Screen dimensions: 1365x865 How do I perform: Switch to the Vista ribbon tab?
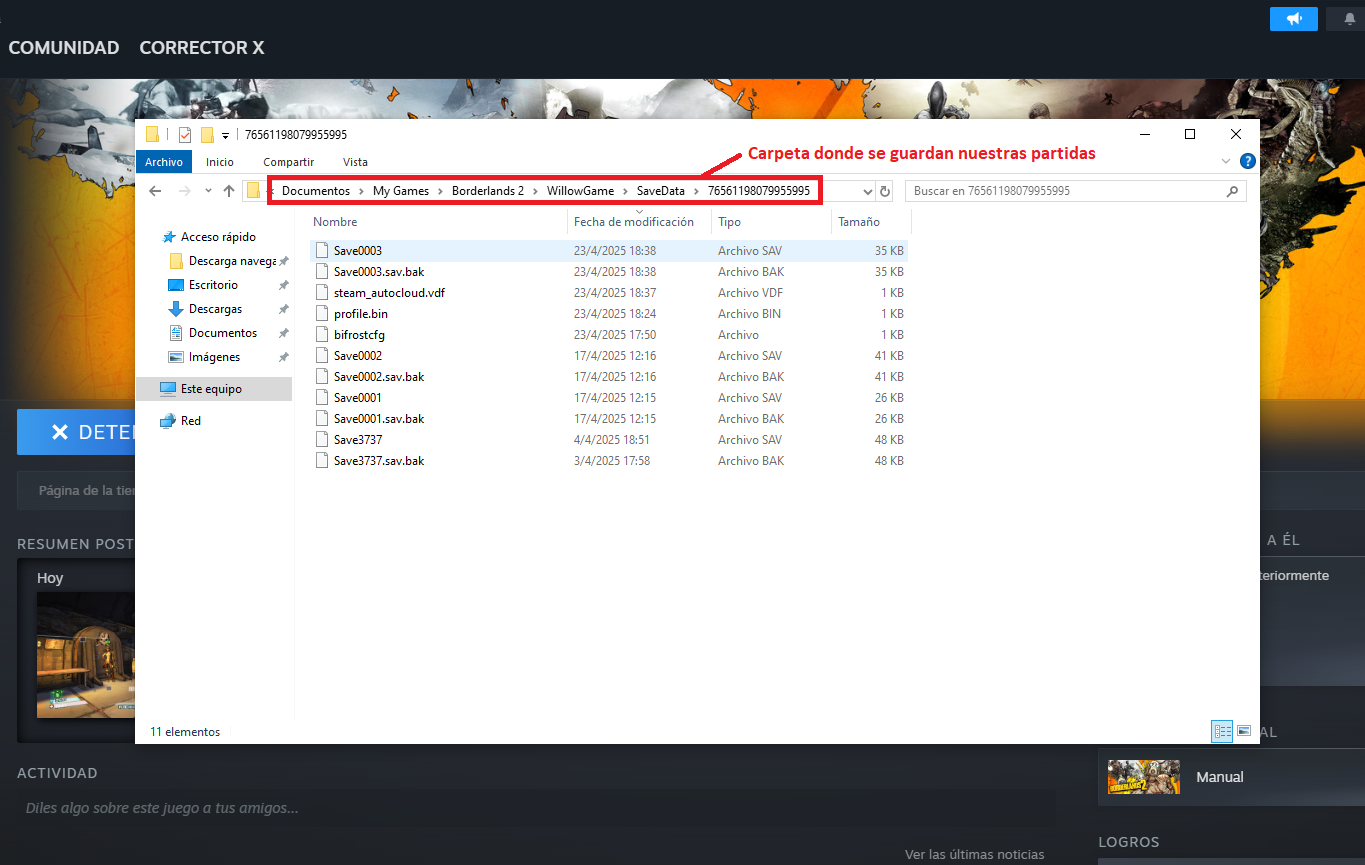(355, 162)
